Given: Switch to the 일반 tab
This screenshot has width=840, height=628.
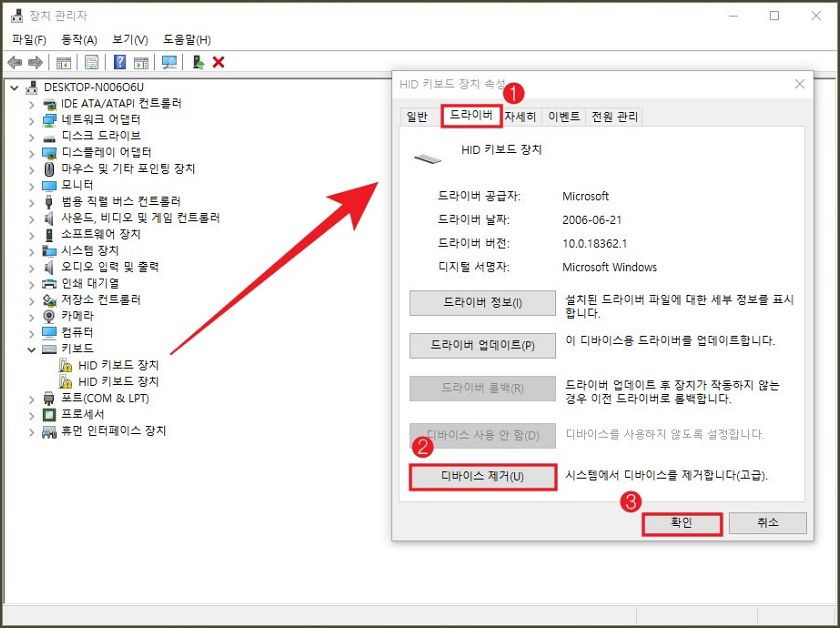Looking at the screenshot, I should pos(417,116).
